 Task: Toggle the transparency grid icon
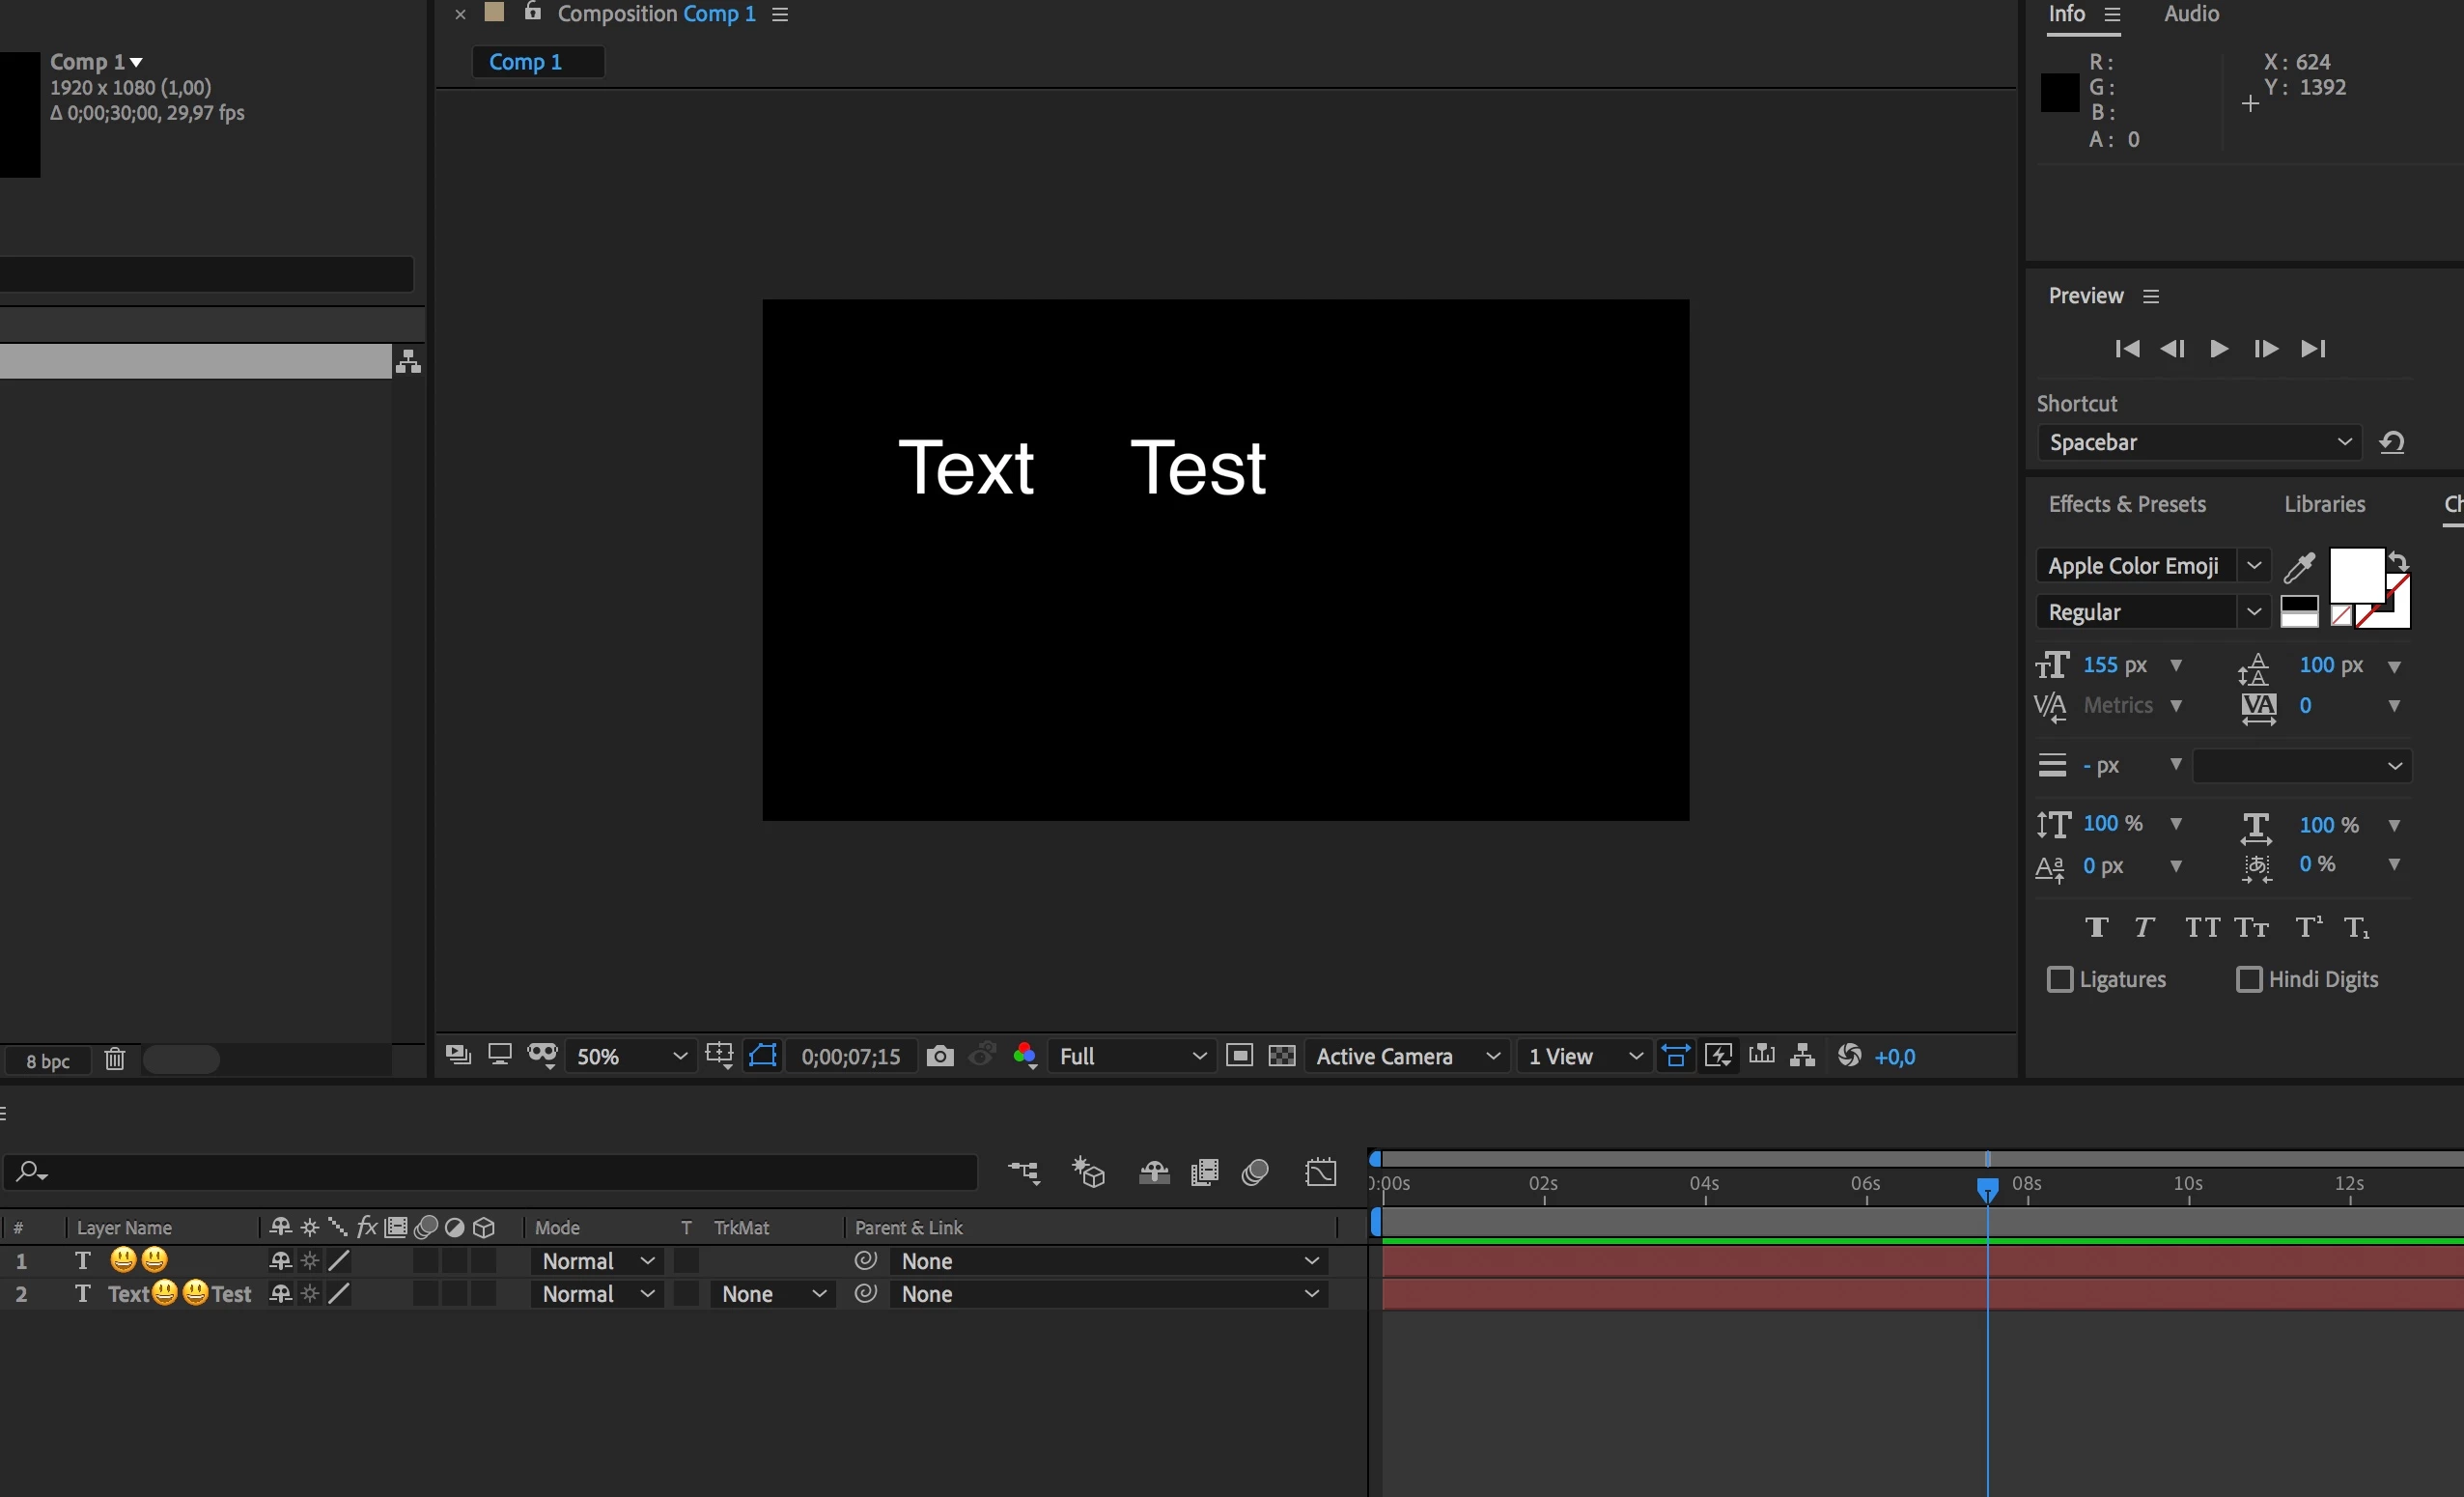1281,1056
